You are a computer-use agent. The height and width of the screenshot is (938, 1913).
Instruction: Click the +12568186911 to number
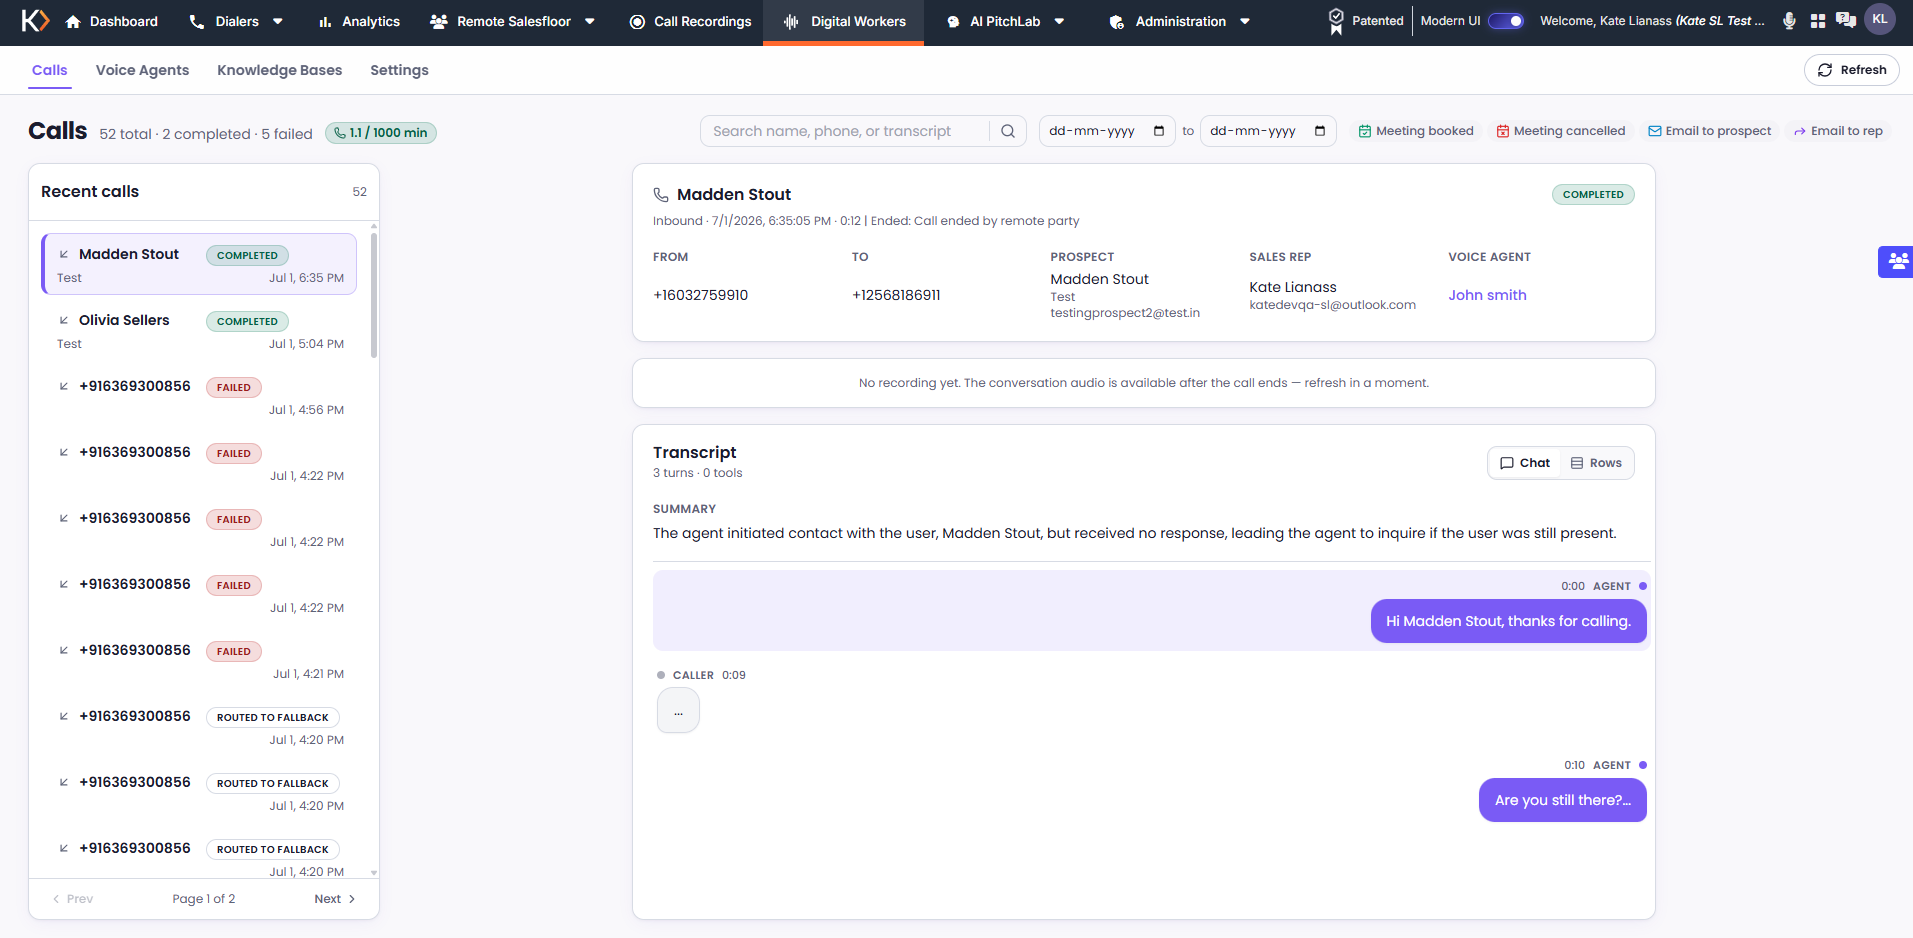click(896, 295)
